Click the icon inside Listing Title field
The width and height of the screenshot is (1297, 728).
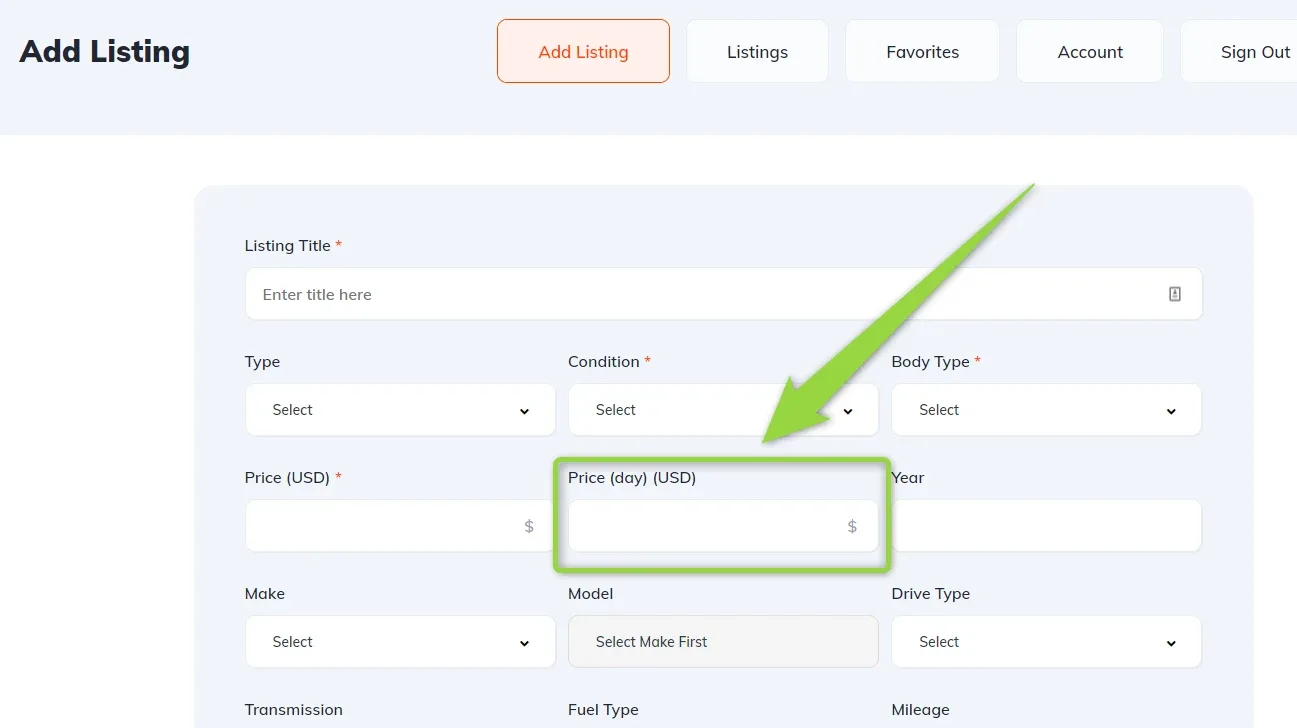[x=1175, y=294]
